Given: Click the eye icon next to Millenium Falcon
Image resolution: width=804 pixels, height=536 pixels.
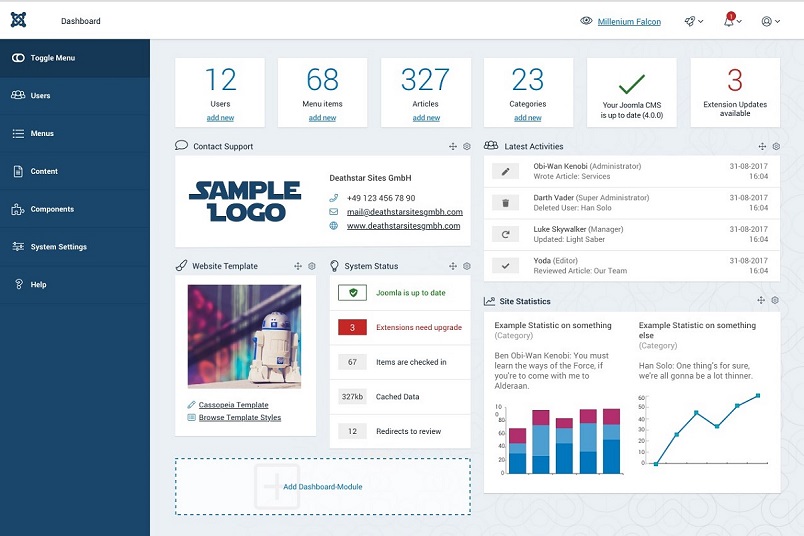Looking at the screenshot, I should tap(586, 21).
